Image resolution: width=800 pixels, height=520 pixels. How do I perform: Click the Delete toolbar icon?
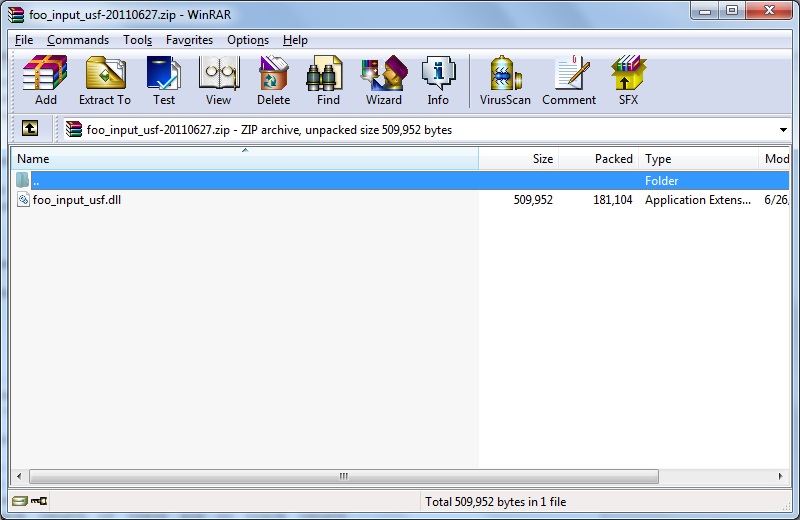click(273, 80)
